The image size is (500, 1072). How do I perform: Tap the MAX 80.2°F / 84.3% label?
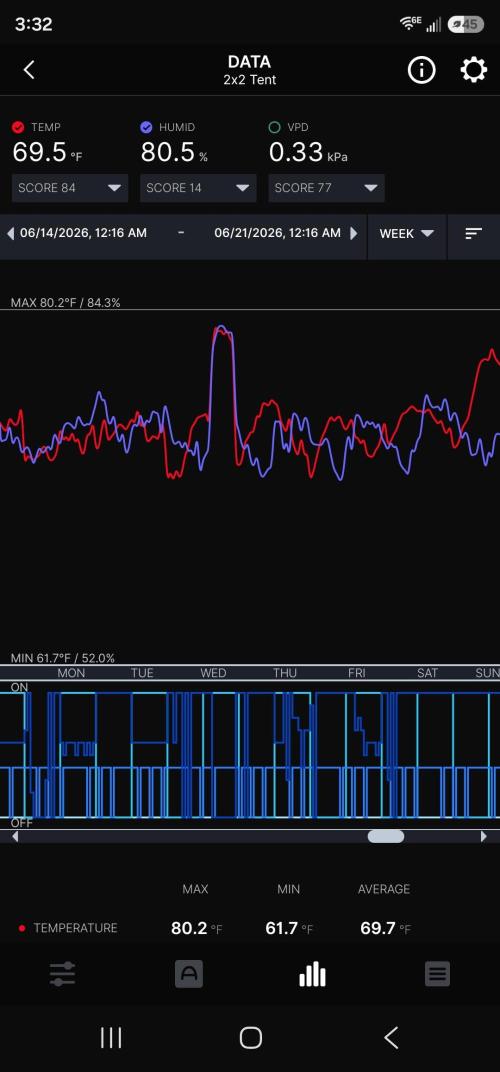coord(66,302)
